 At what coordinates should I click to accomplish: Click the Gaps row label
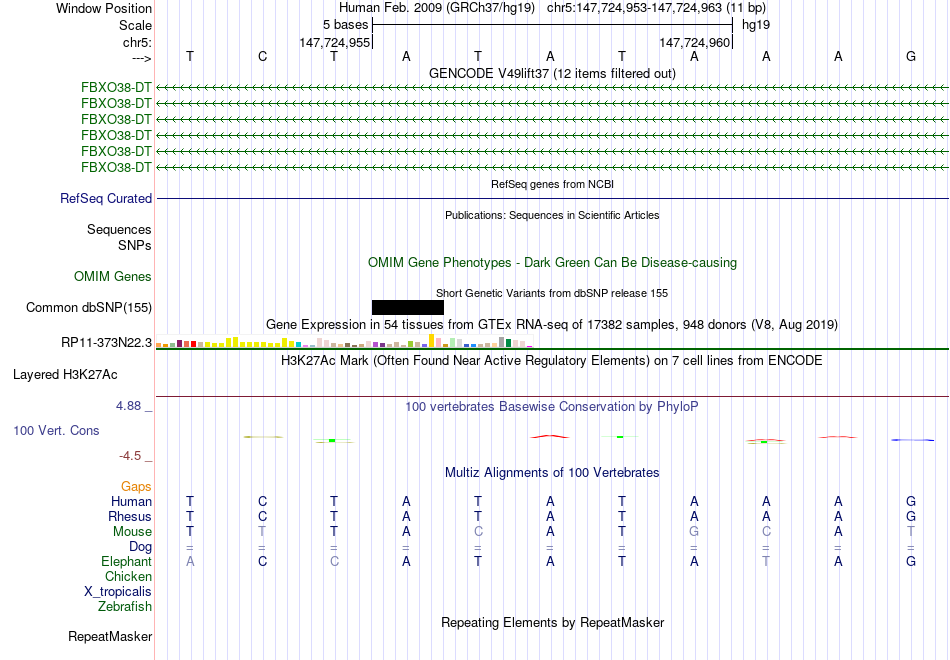136,486
